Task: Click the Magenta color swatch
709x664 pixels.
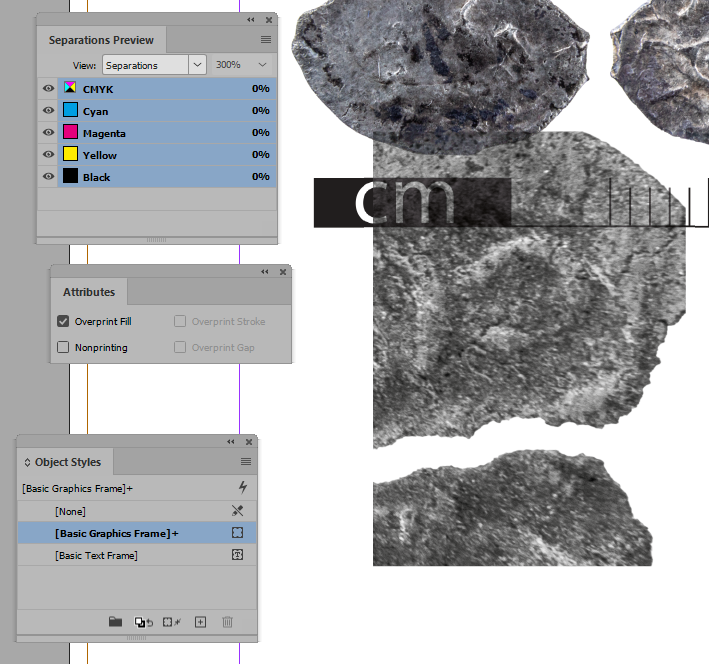Action: (70, 132)
